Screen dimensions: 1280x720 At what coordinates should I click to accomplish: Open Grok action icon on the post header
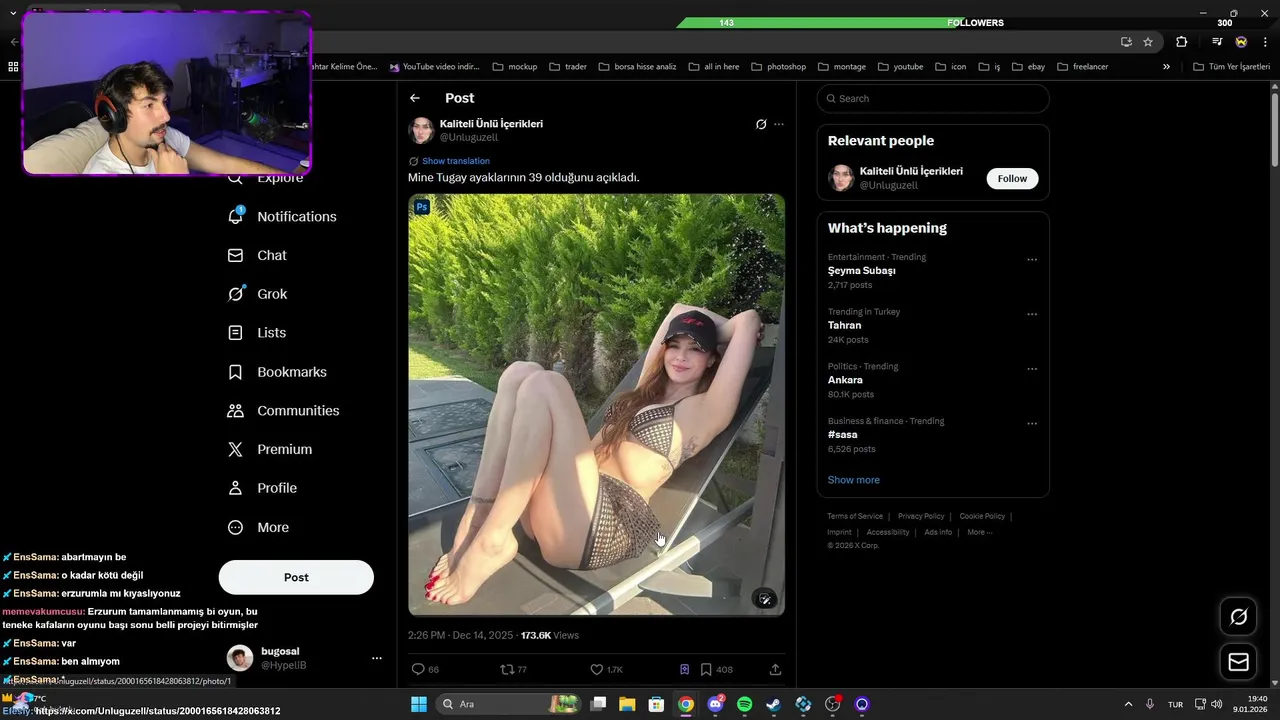pos(761,124)
